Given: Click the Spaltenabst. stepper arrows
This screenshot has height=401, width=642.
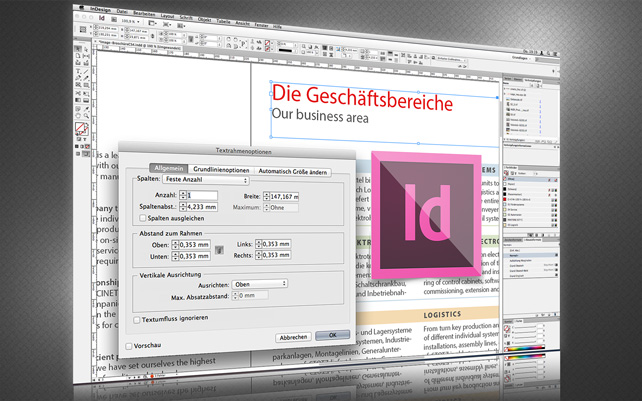Looking at the screenshot, I should (x=183, y=207).
